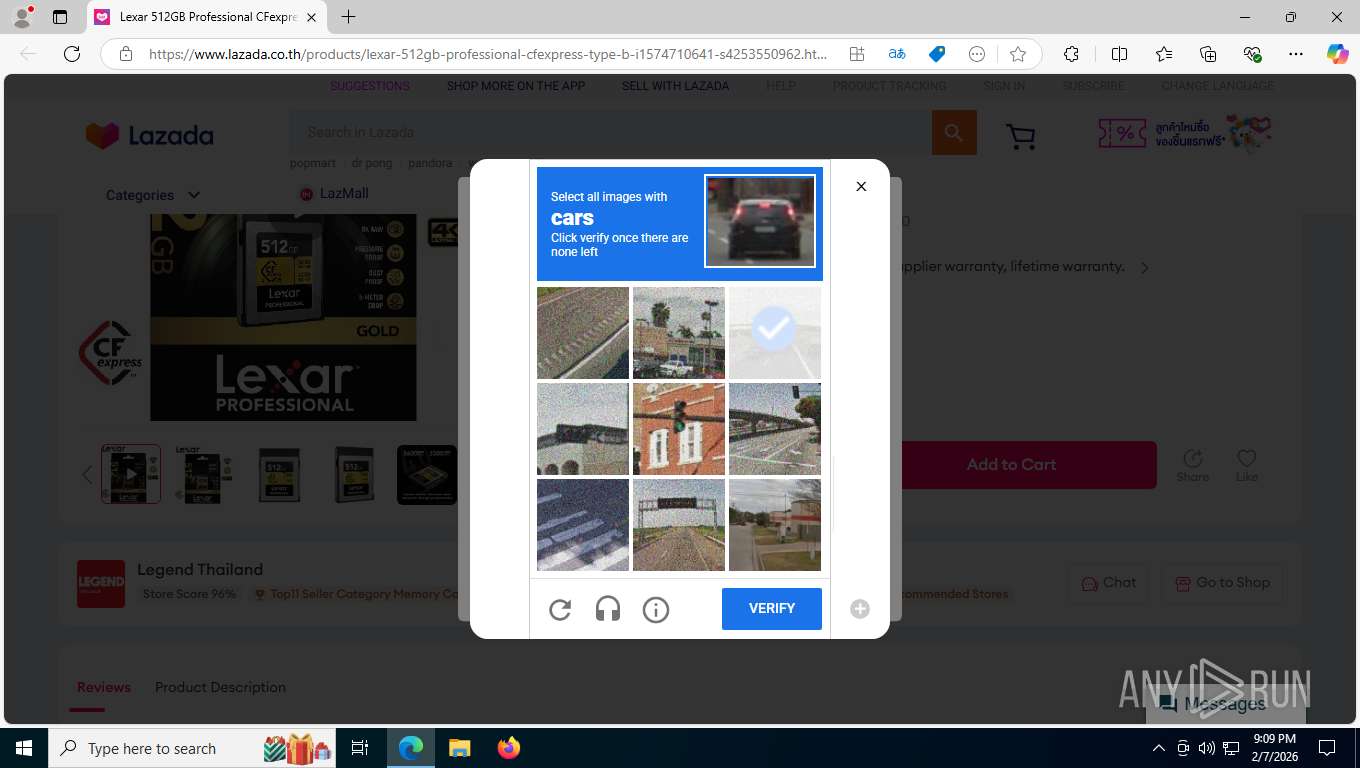Open a new browser tab

348,17
